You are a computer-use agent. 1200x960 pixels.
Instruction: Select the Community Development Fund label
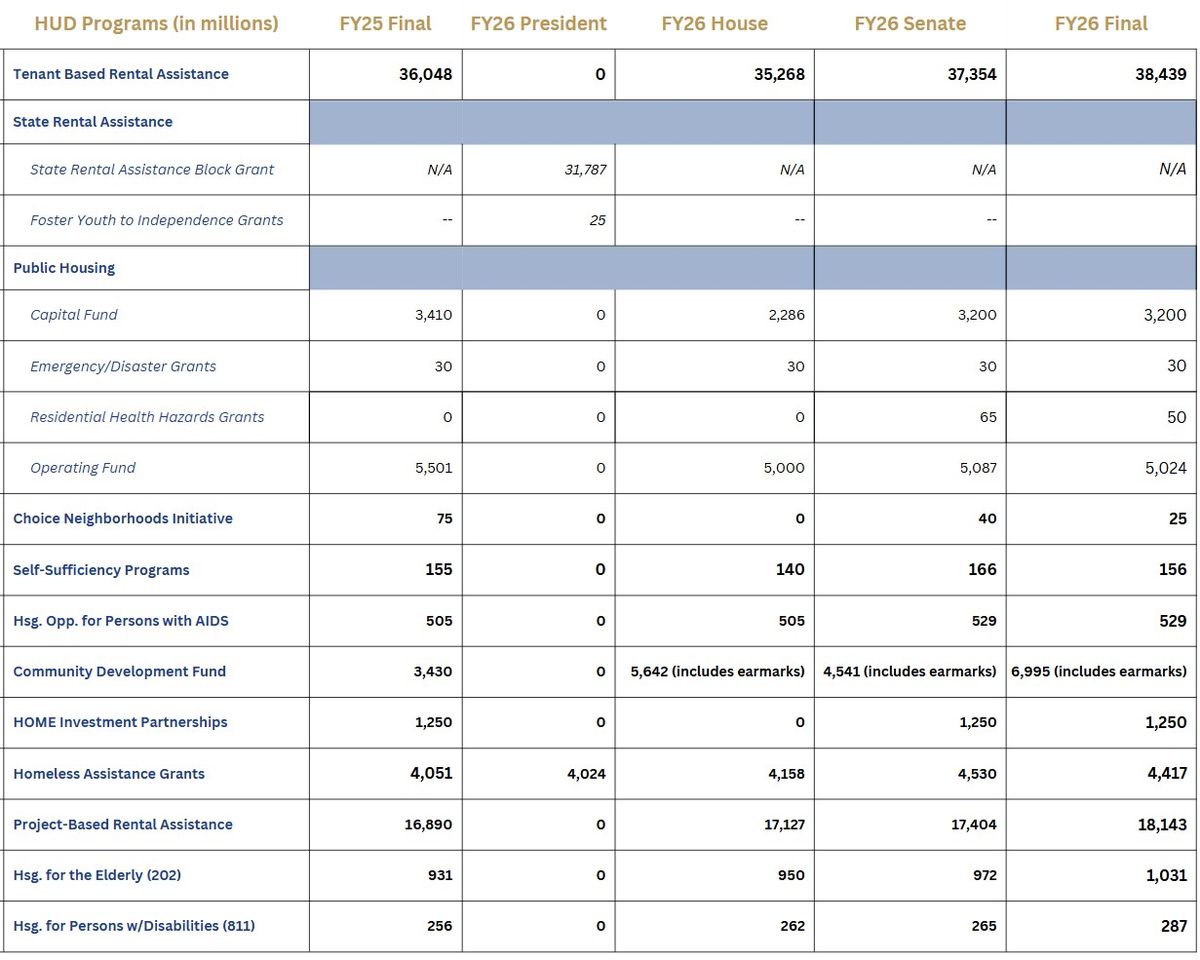119,672
